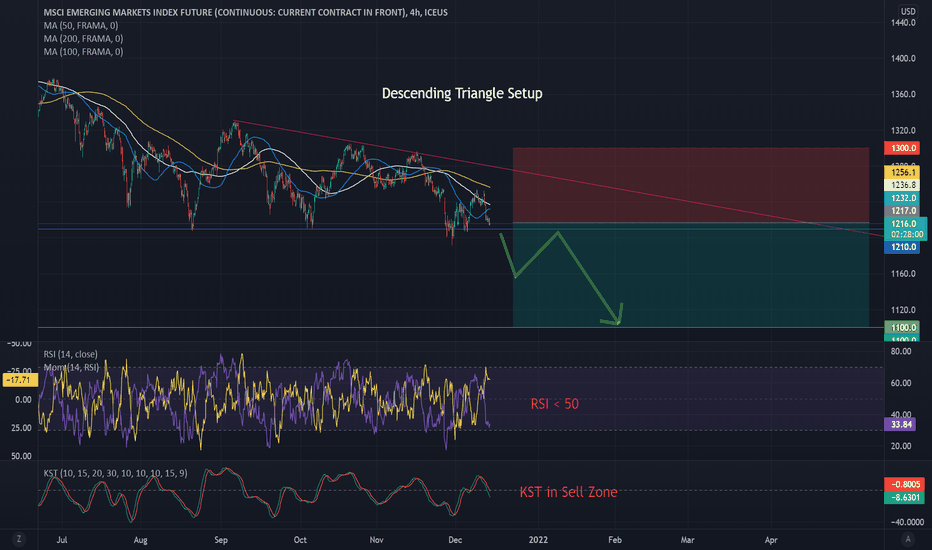Viewport: 932px width, 550px height.
Task: Click the Sep label on time axis
Action: 221,540
